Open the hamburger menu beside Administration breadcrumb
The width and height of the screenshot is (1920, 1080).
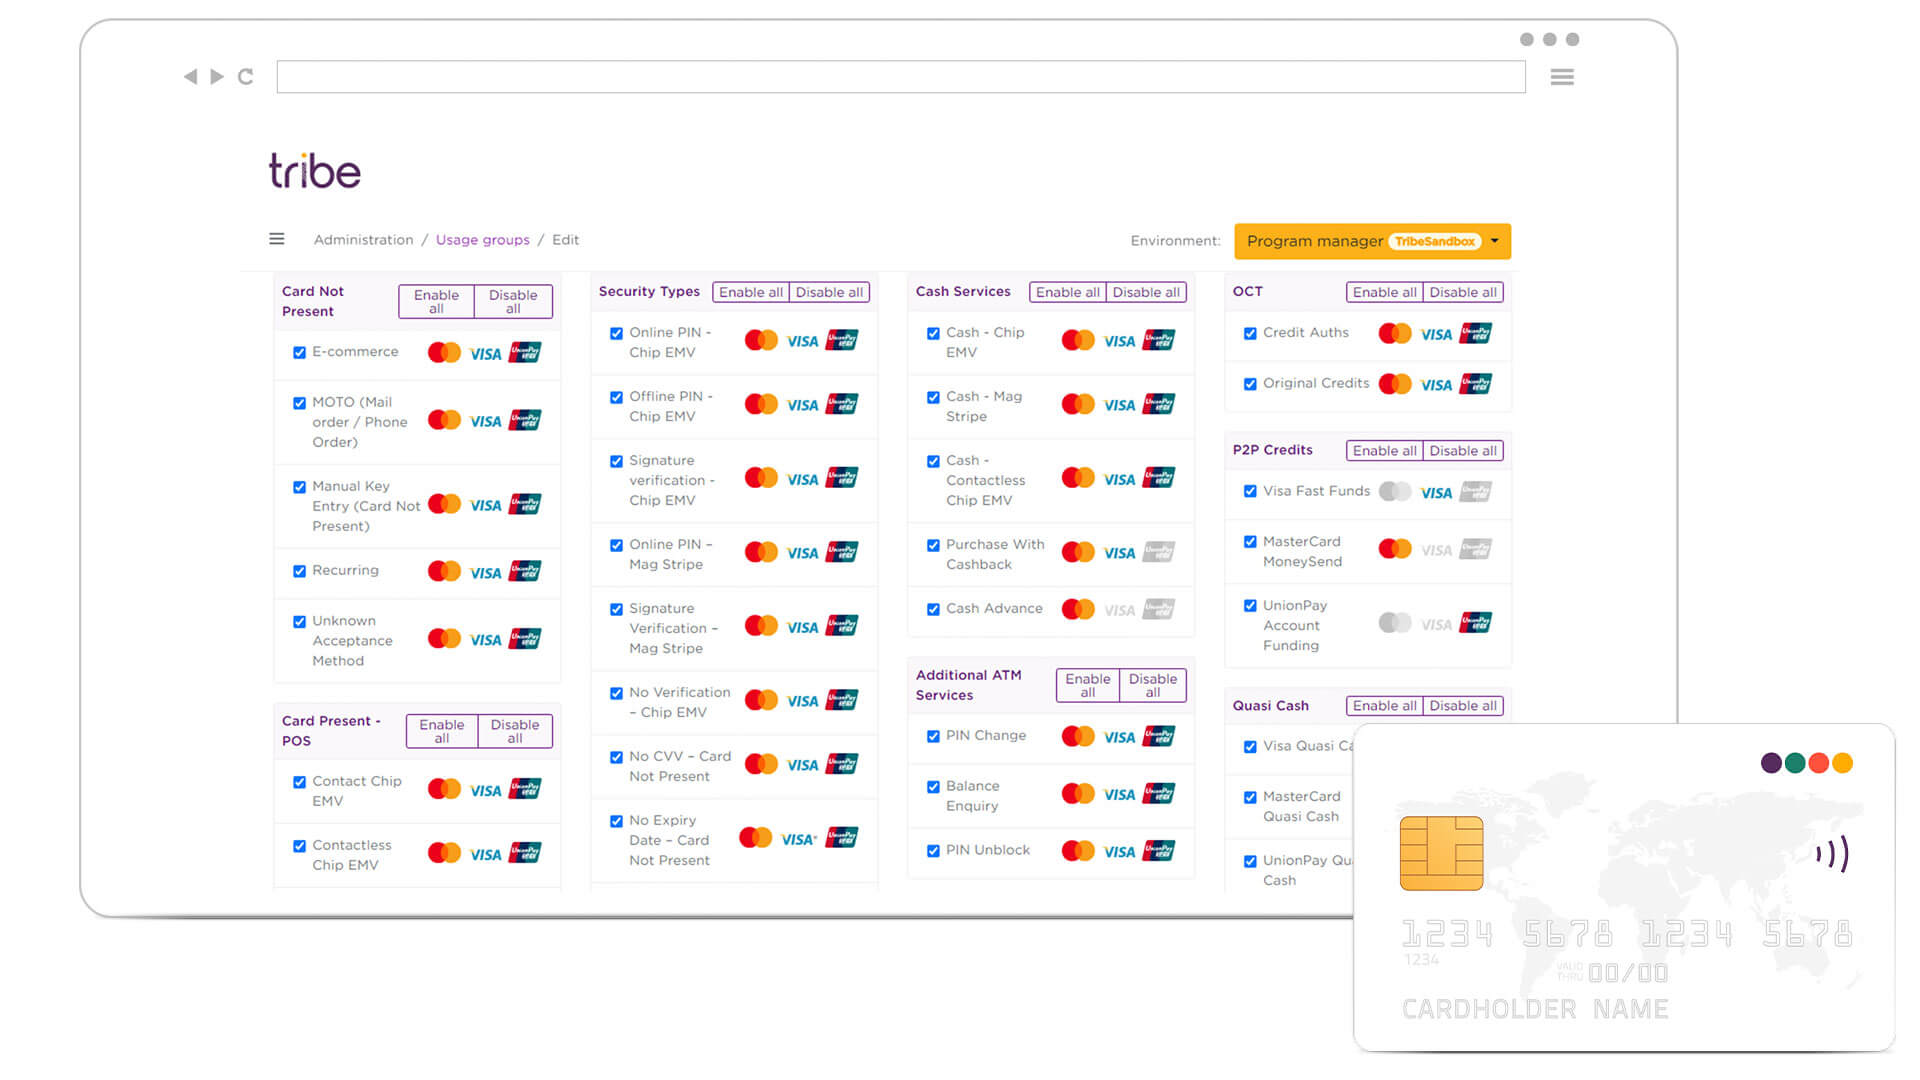click(x=277, y=239)
